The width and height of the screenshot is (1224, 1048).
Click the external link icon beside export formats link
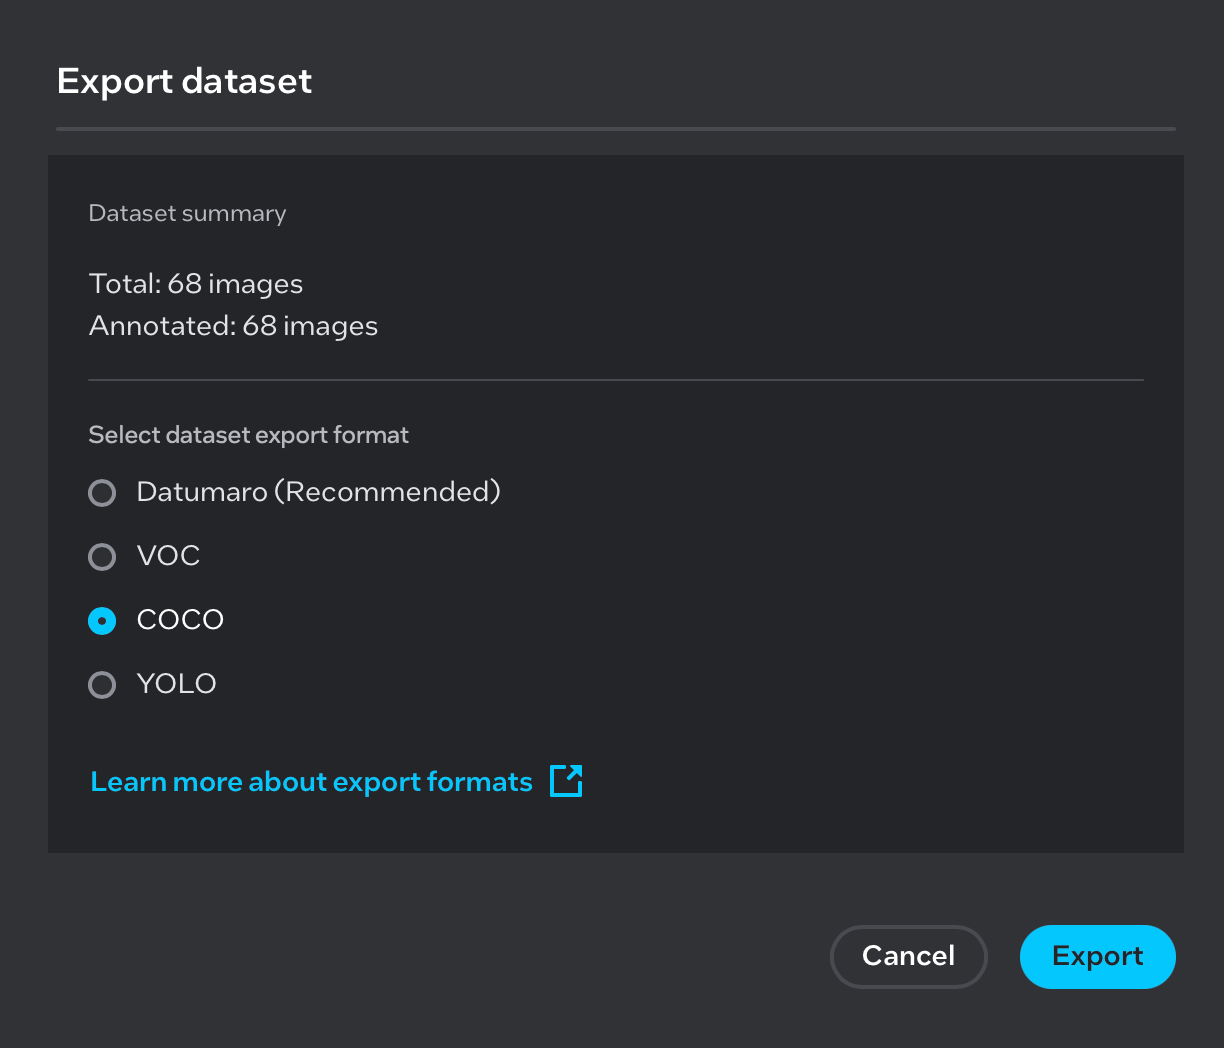[x=565, y=781]
